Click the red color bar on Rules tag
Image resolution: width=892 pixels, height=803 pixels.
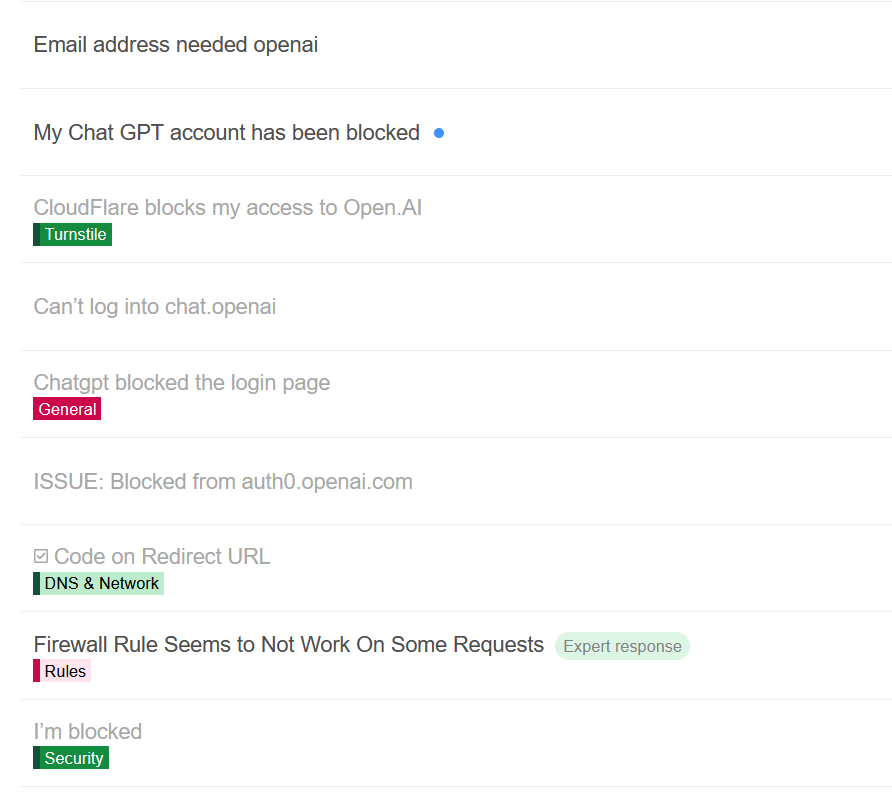click(x=36, y=671)
